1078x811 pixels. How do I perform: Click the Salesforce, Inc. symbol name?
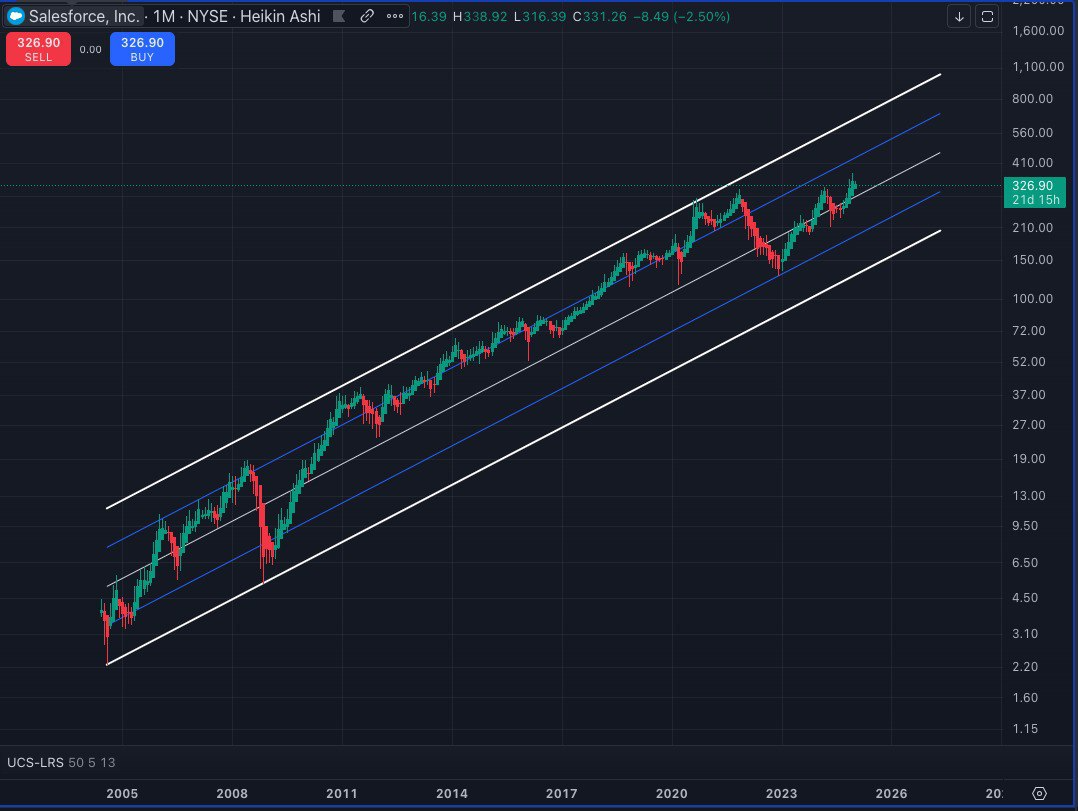pos(84,16)
